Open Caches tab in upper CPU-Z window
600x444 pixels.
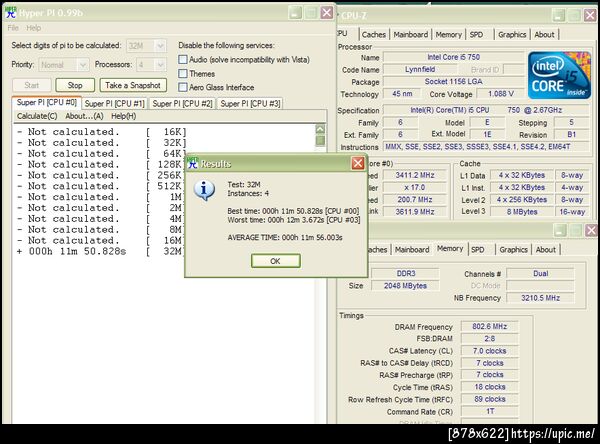(x=373, y=34)
